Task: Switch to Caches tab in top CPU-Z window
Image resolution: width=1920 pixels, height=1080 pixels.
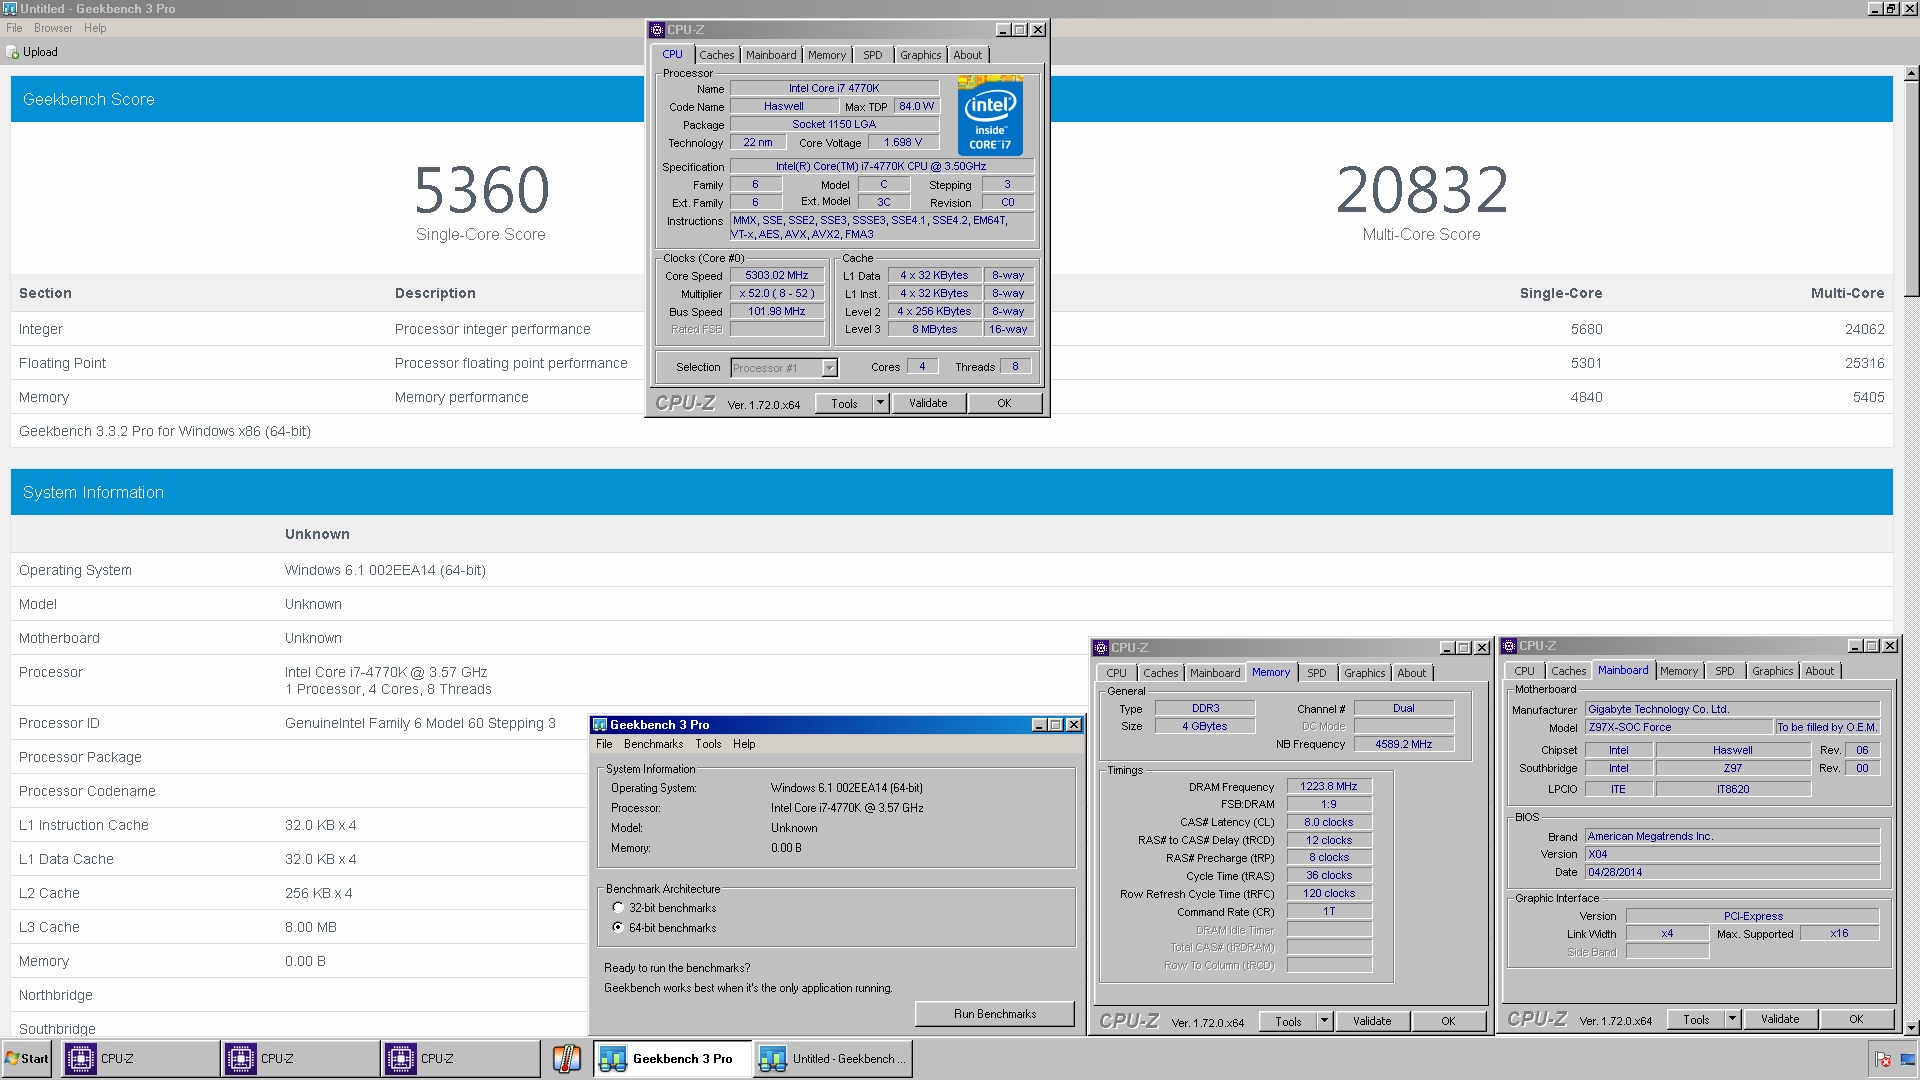Action: [x=716, y=55]
